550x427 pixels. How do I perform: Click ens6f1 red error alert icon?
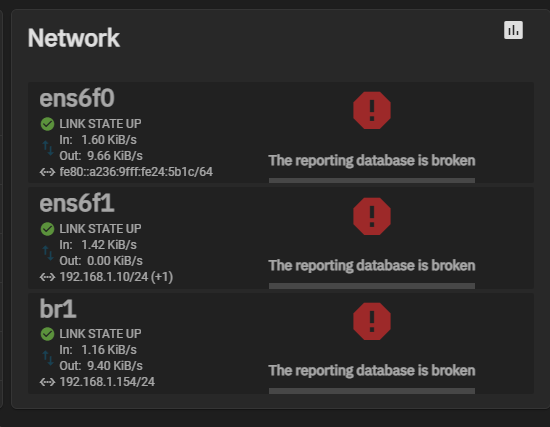click(x=372, y=216)
